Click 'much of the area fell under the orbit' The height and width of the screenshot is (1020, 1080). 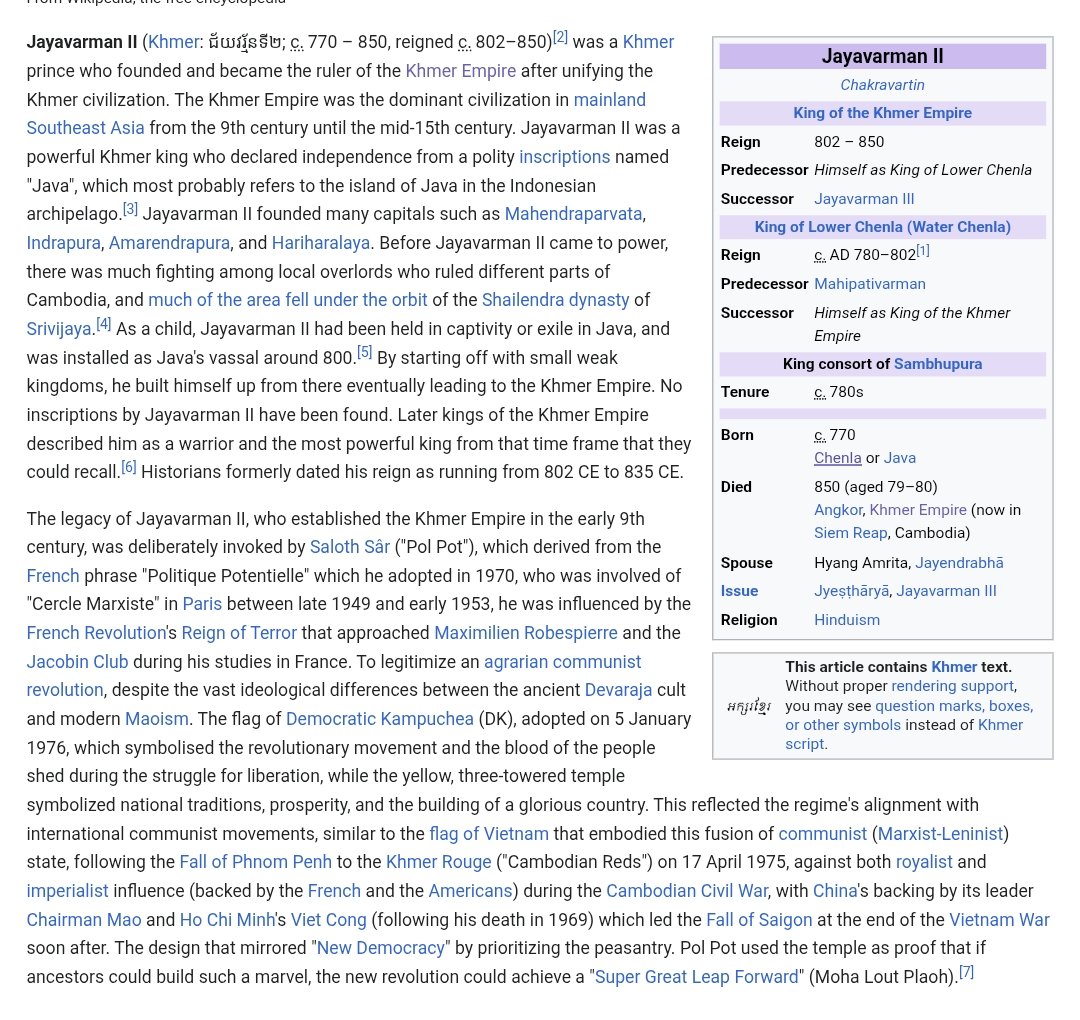(288, 300)
